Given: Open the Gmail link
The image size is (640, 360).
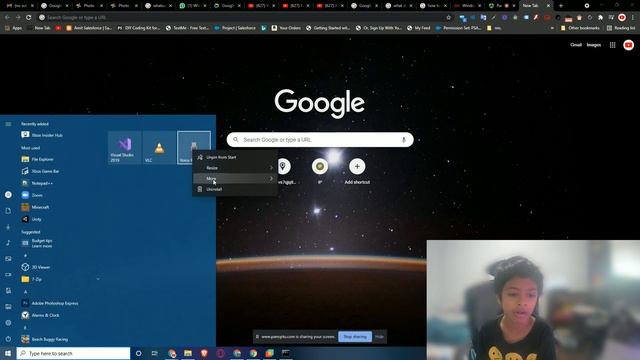Looking at the screenshot, I should pyautogui.click(x=576, y=45).
